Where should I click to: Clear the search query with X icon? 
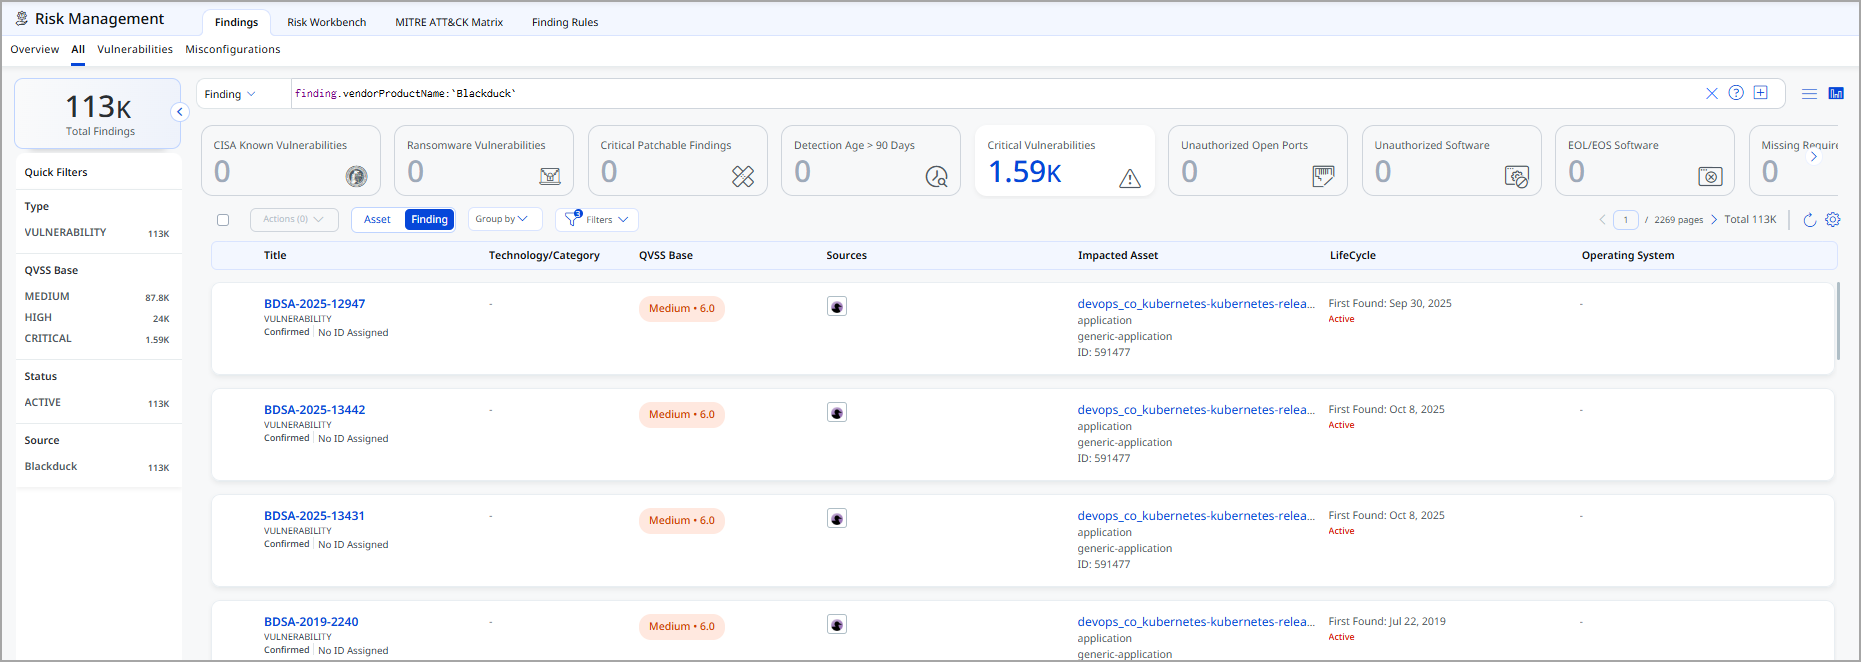(x=1711, y=93)
